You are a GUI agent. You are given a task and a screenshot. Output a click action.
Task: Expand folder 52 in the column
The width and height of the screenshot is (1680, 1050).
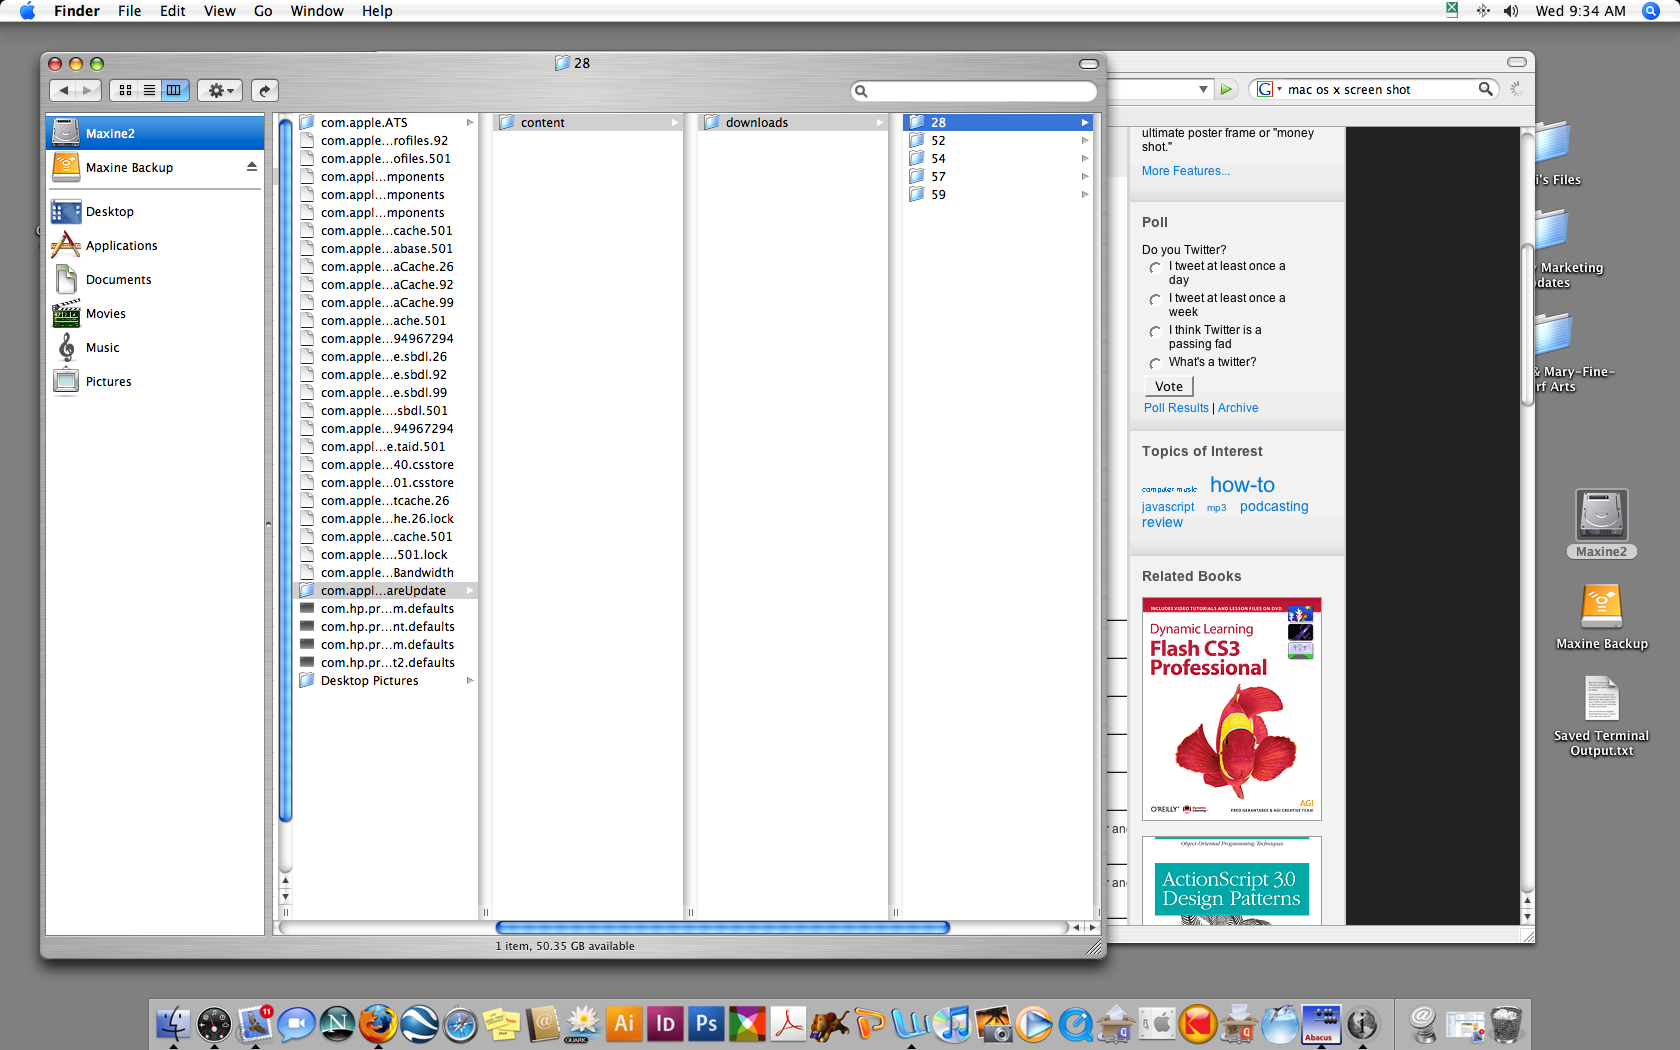[x=1085, y=140]
